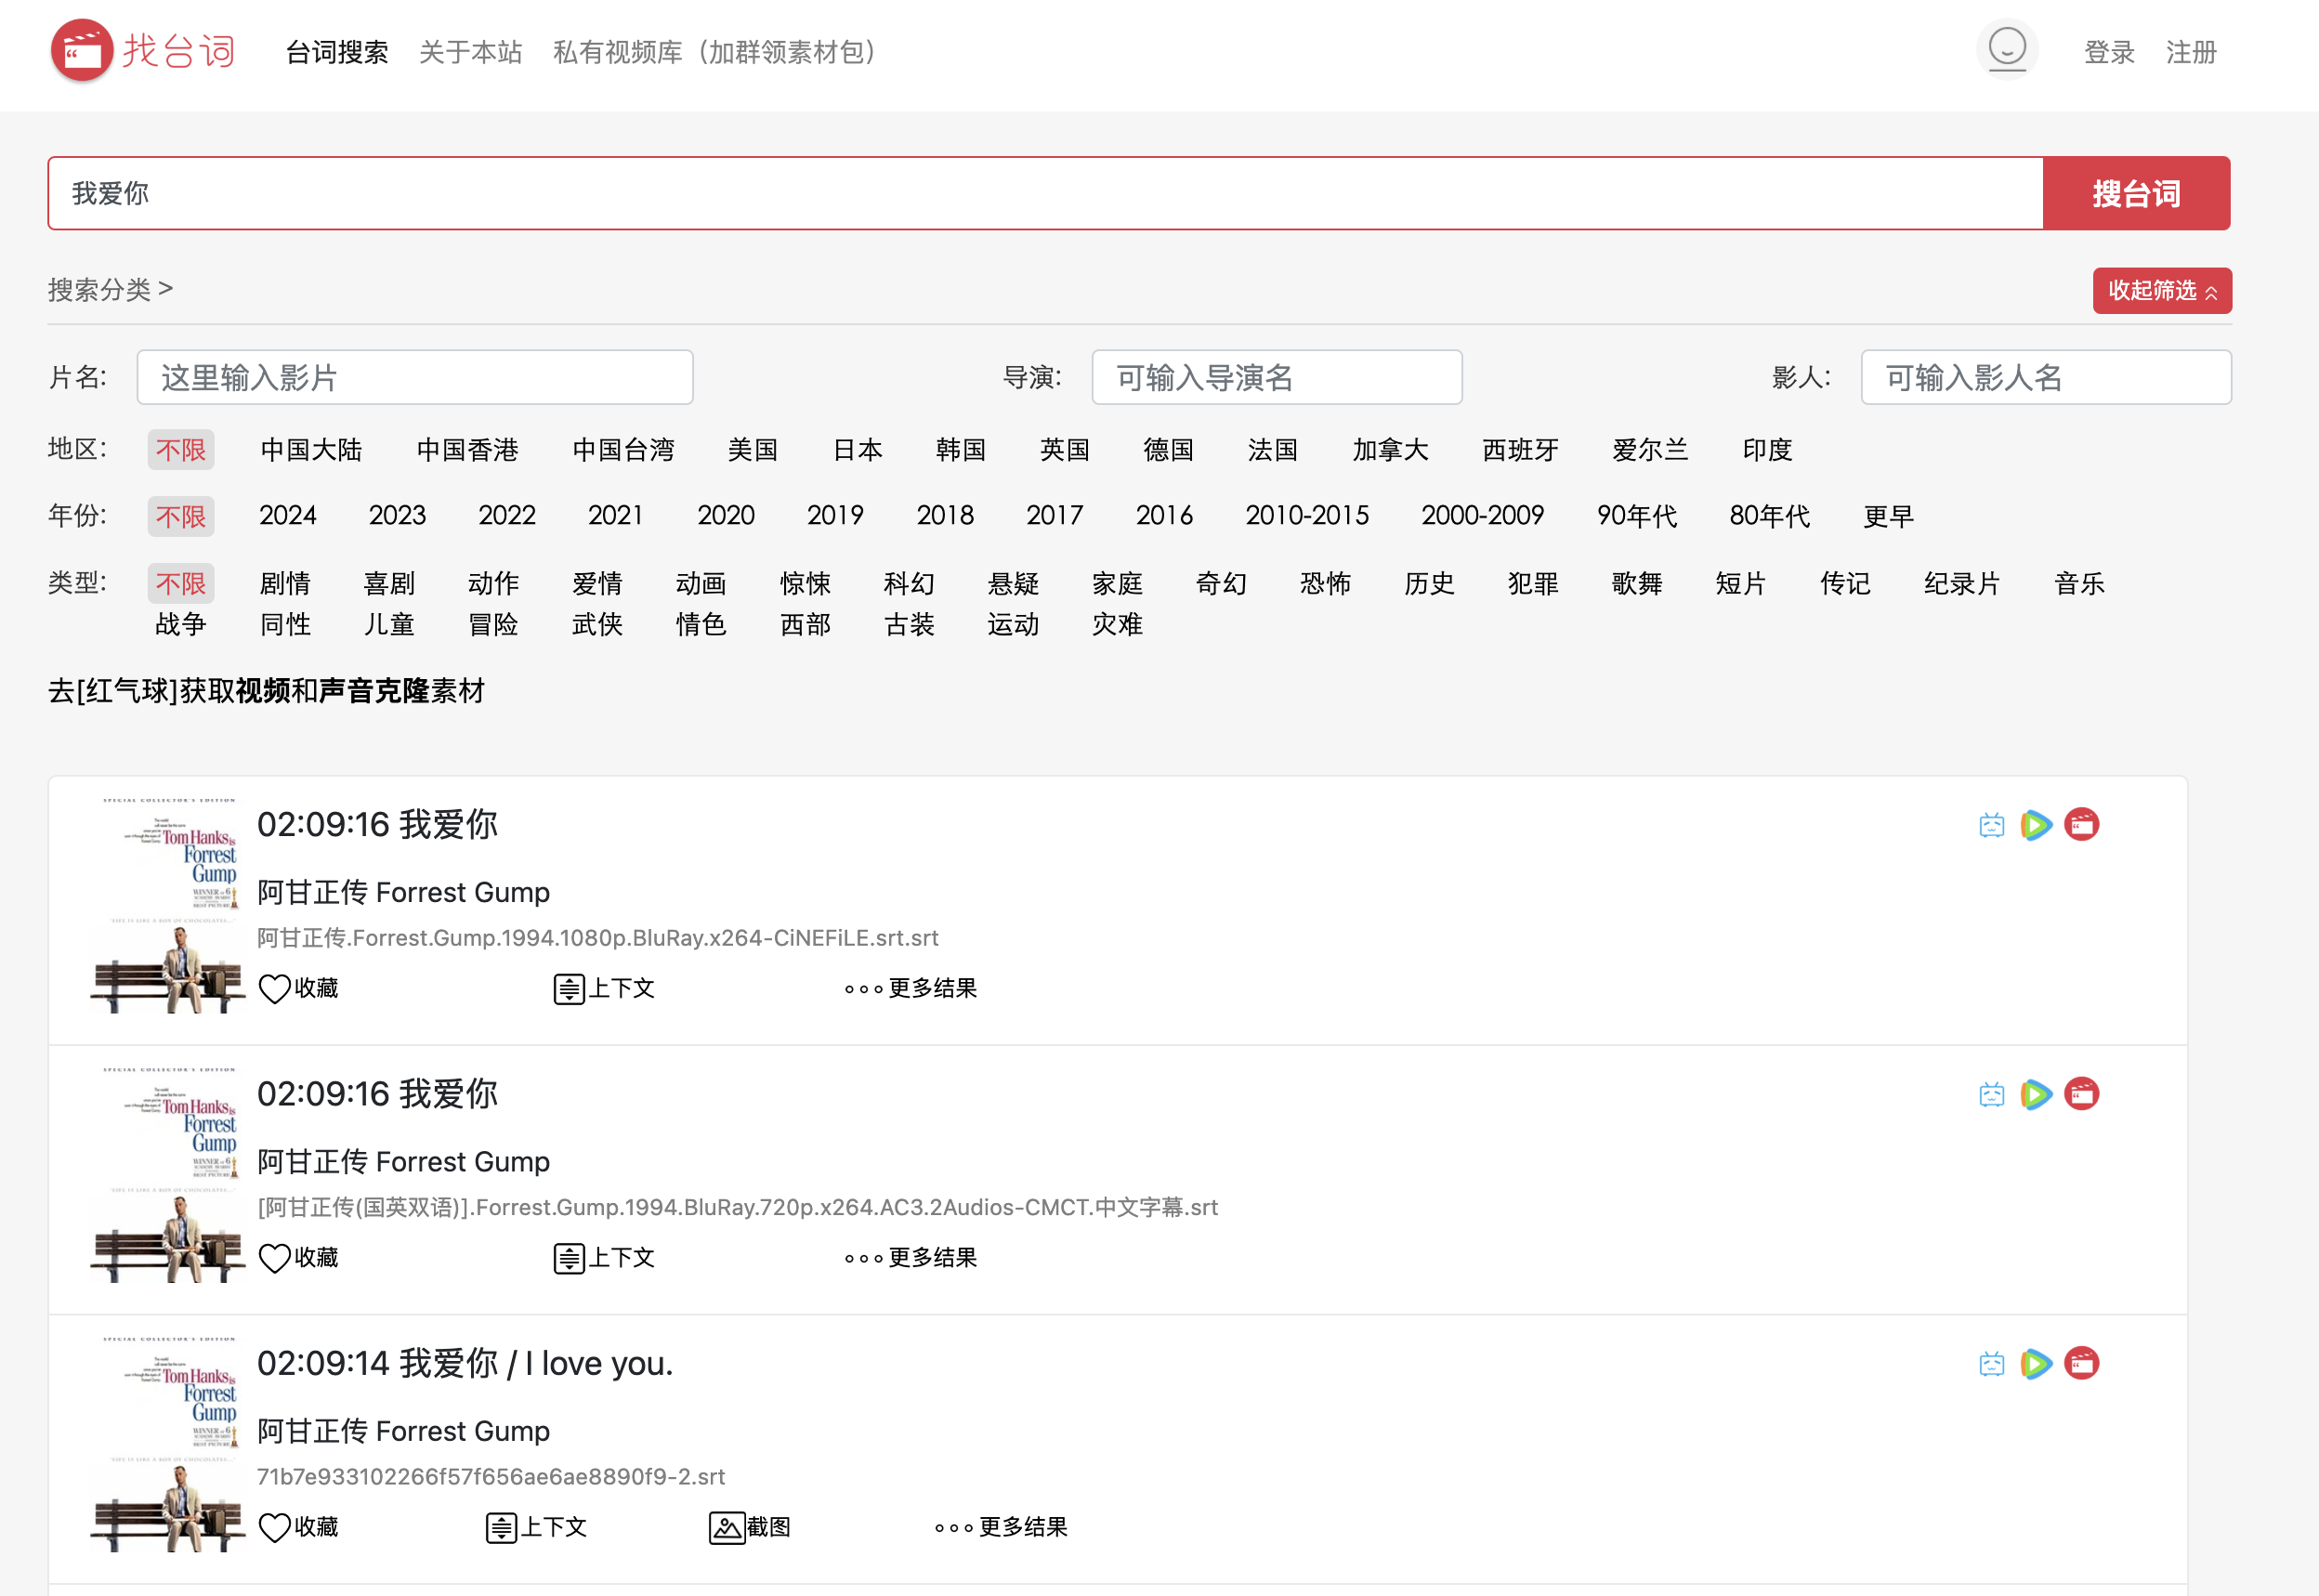Screen dimensions: 2319x1596
Task: Open 更多结果 for CiNEFiLE result
Action: 910,988
